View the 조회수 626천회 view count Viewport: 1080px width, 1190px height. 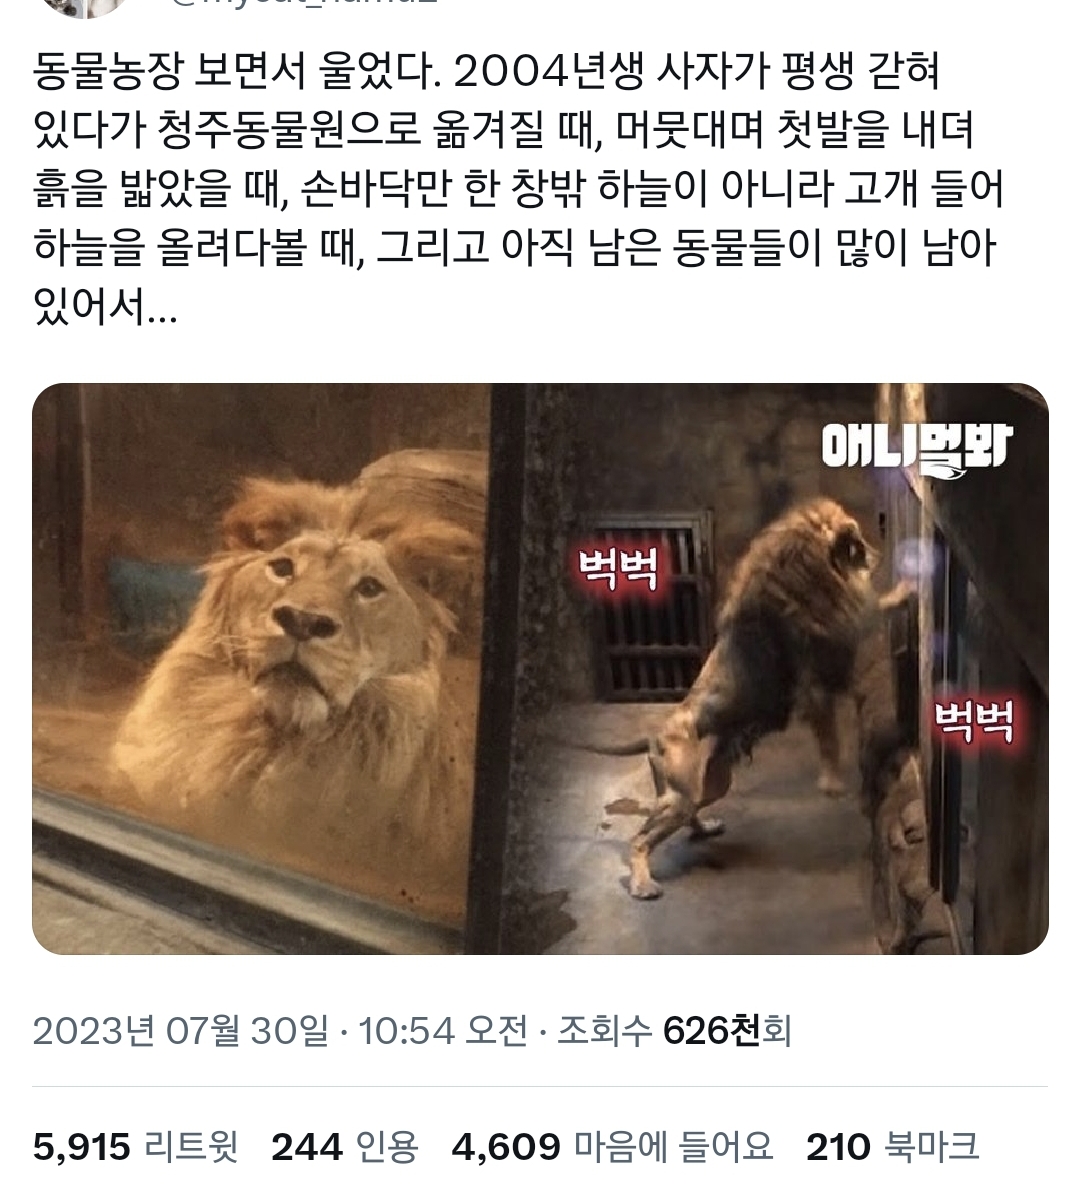pos(675,1031)
